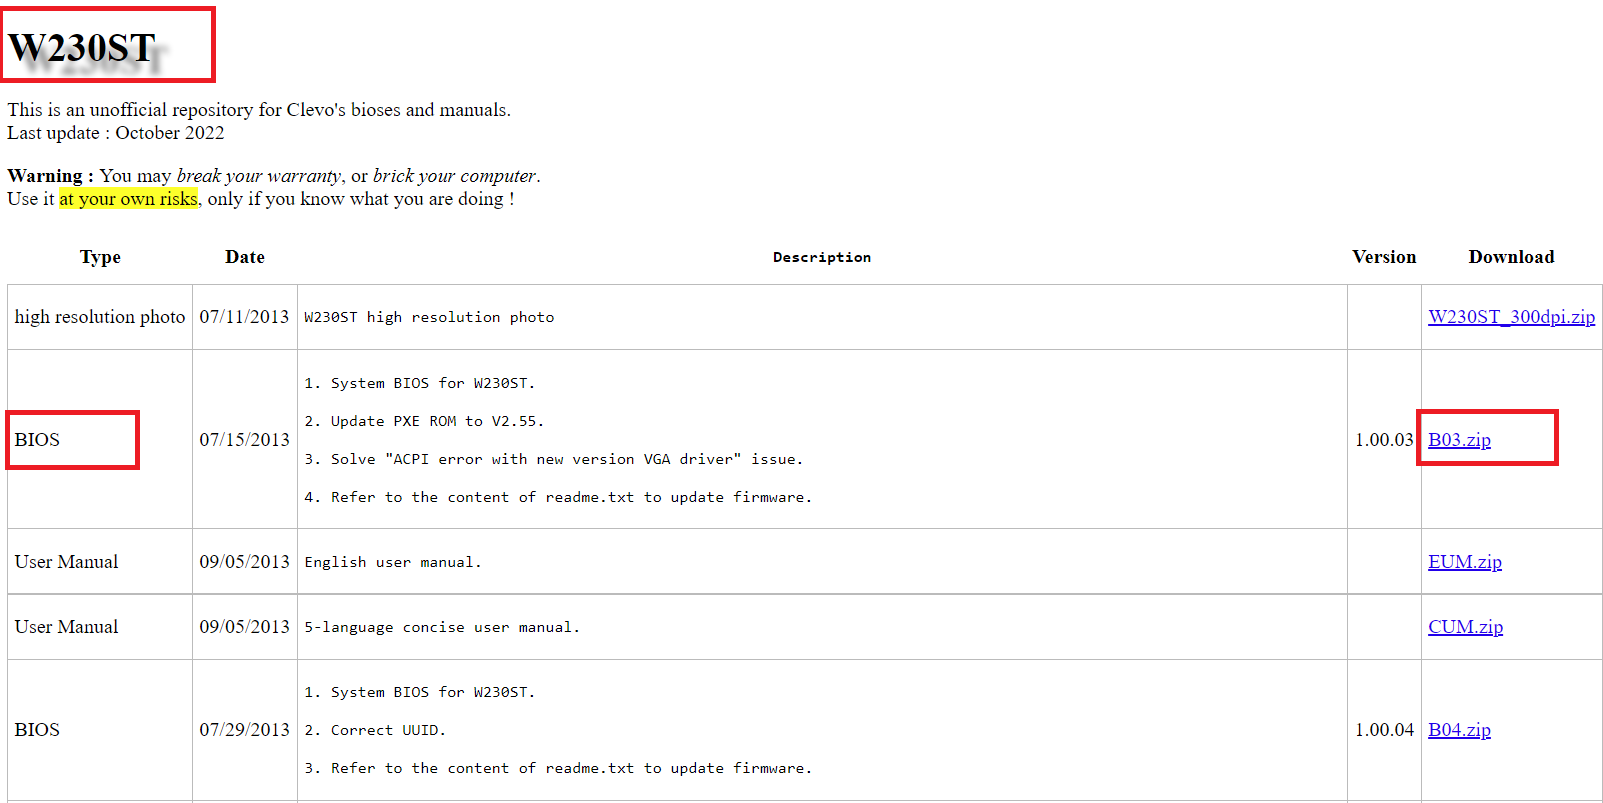This screenshot has height=803, width=1603.
Task: Click the 07/11/2013 date cell
Action: coord(244,317)
